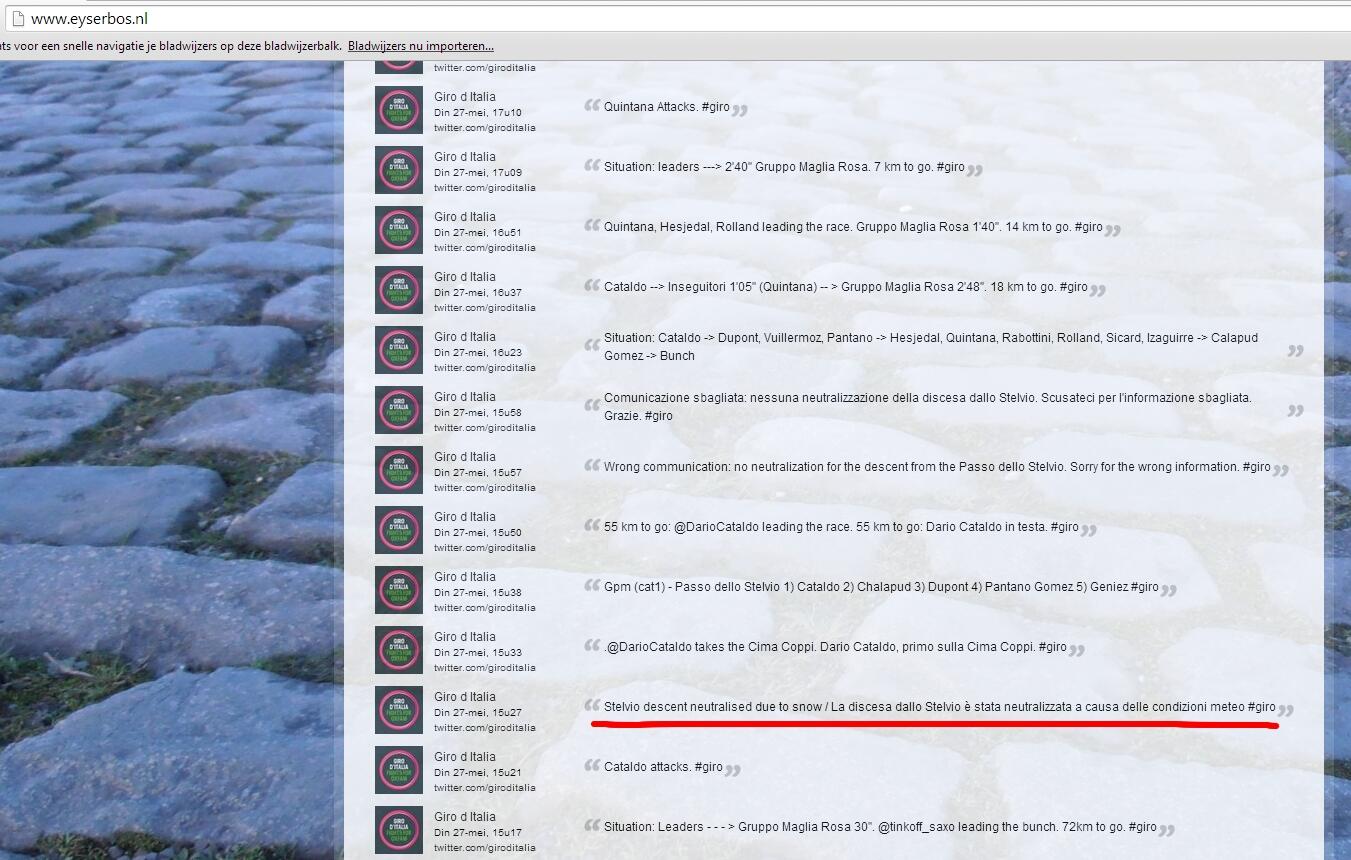Click timestamp 'Din 27-mei, 16u37'
The image size is (1351, 860).
(478, 293)
